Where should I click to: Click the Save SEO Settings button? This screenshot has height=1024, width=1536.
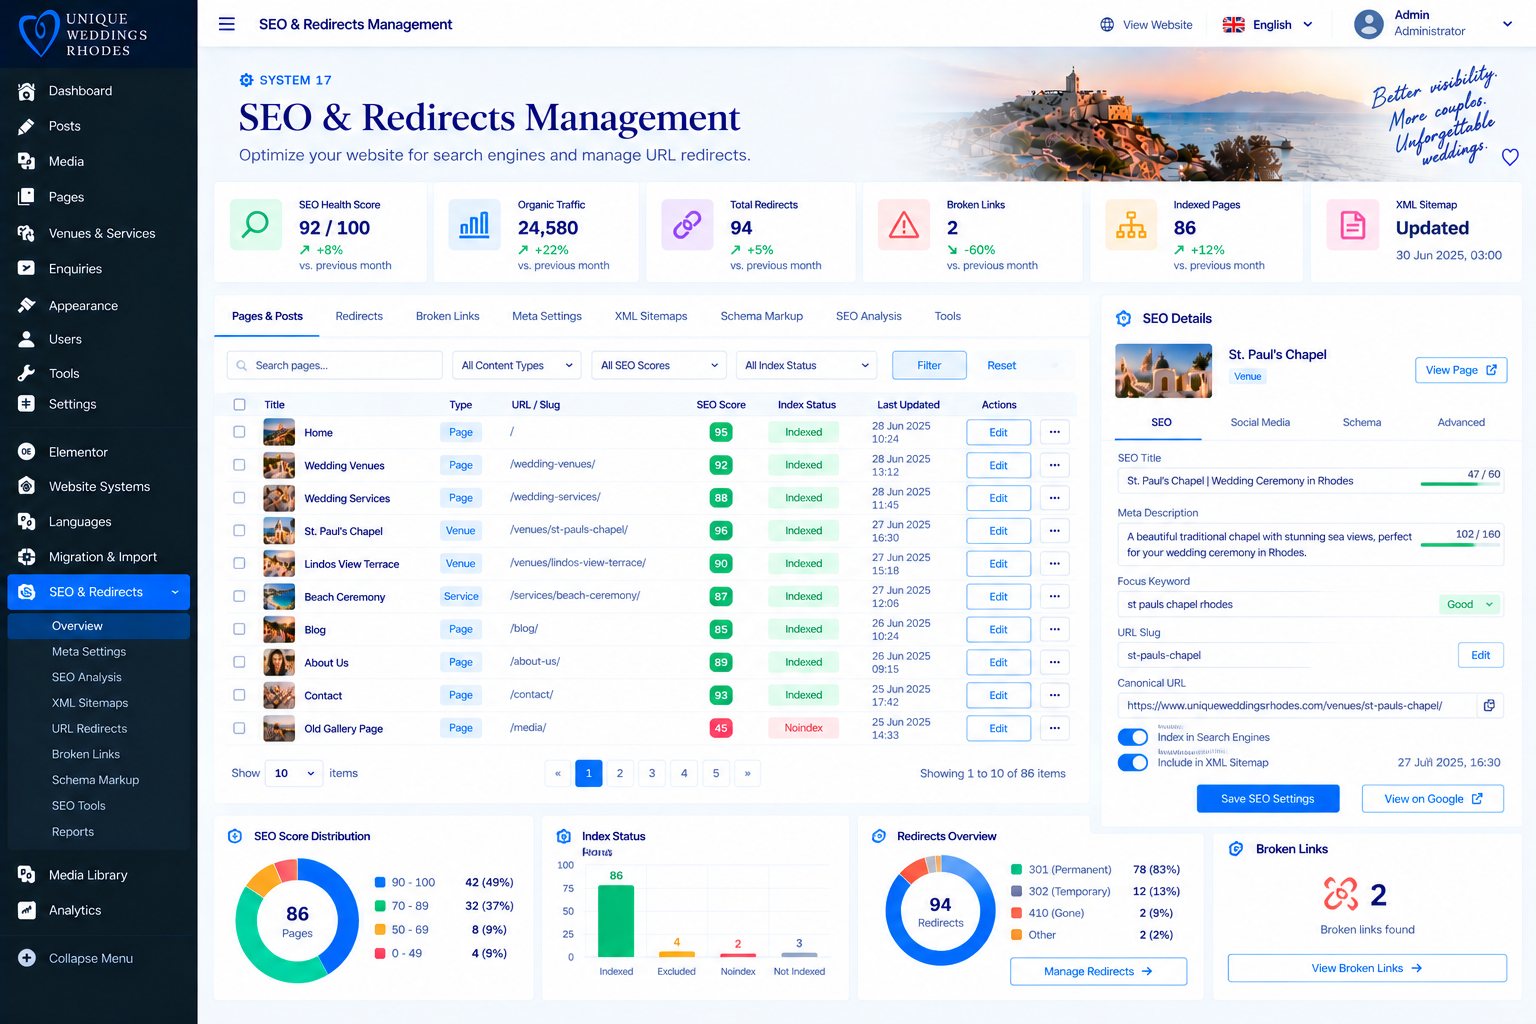click(1268, 799)
